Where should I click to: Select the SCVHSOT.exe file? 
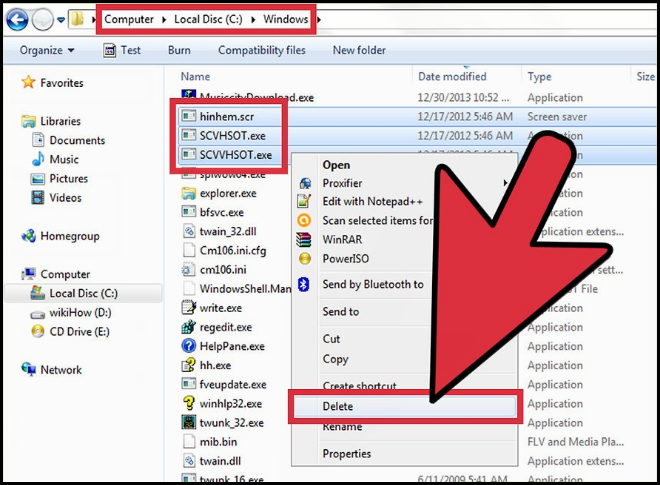(x=232, y=136)
